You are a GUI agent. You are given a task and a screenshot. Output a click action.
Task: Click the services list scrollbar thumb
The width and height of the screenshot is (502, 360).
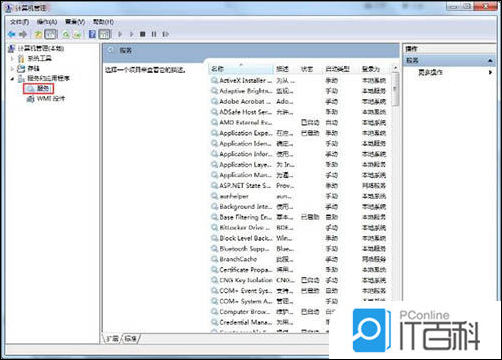coord(395,90)
